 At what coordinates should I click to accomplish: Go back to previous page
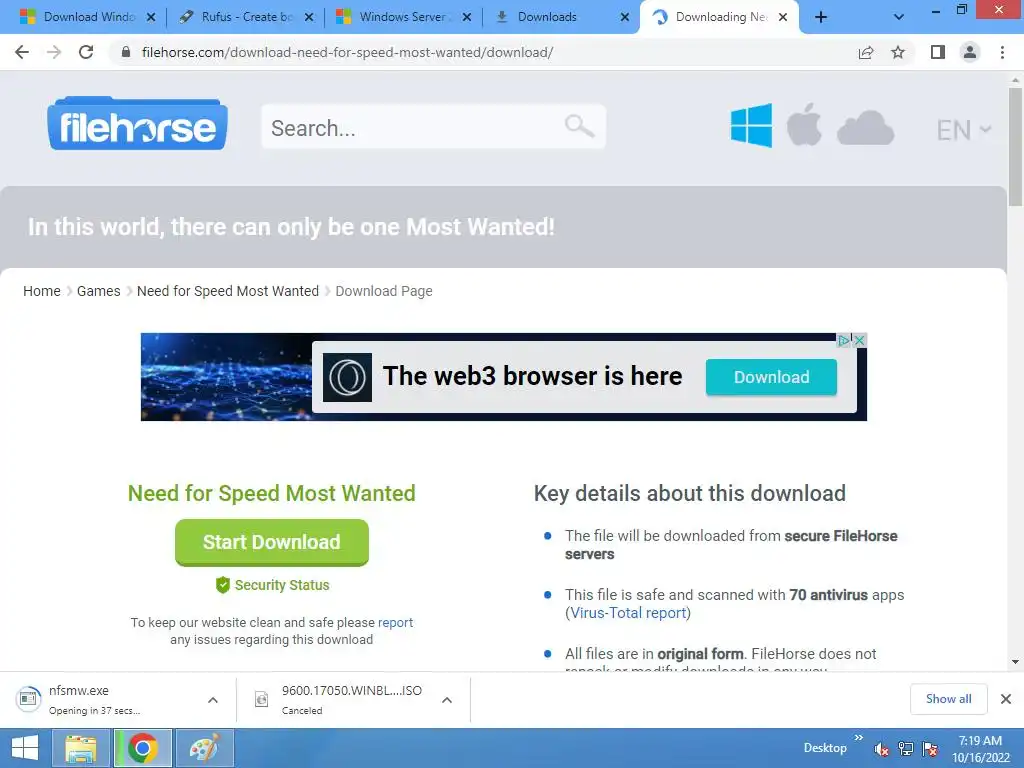coord(22,52)
